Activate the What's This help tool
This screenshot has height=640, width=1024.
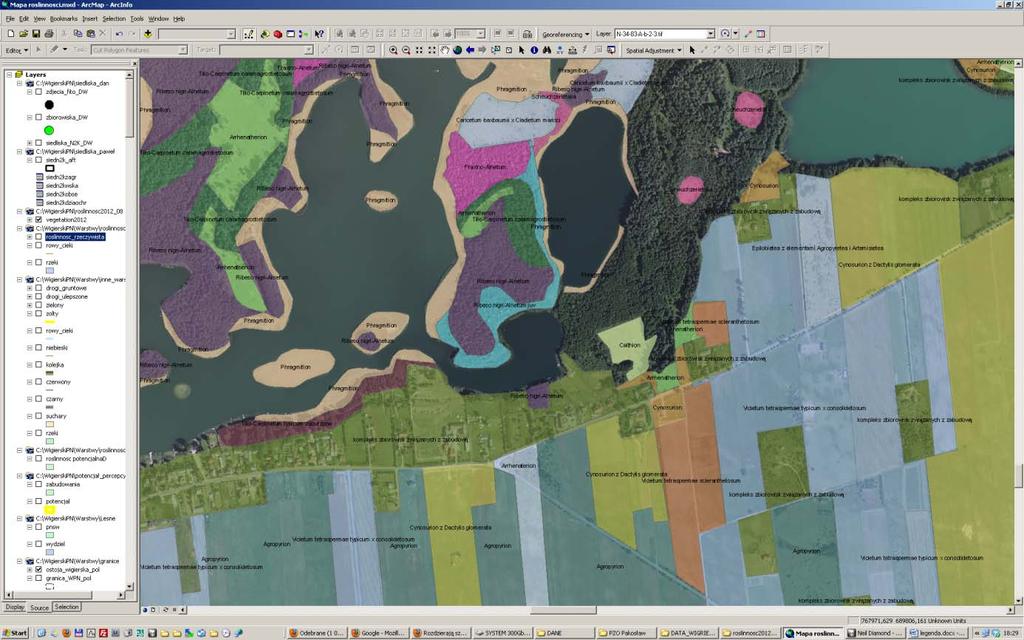tap(319, 34)
